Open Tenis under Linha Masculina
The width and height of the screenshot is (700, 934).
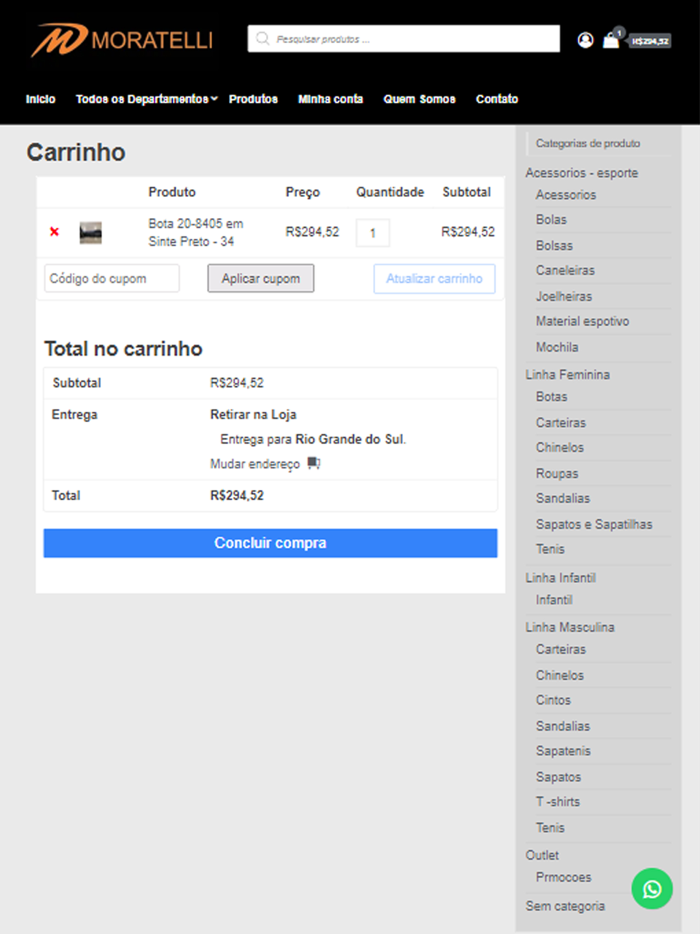click(x=550, y=827)
